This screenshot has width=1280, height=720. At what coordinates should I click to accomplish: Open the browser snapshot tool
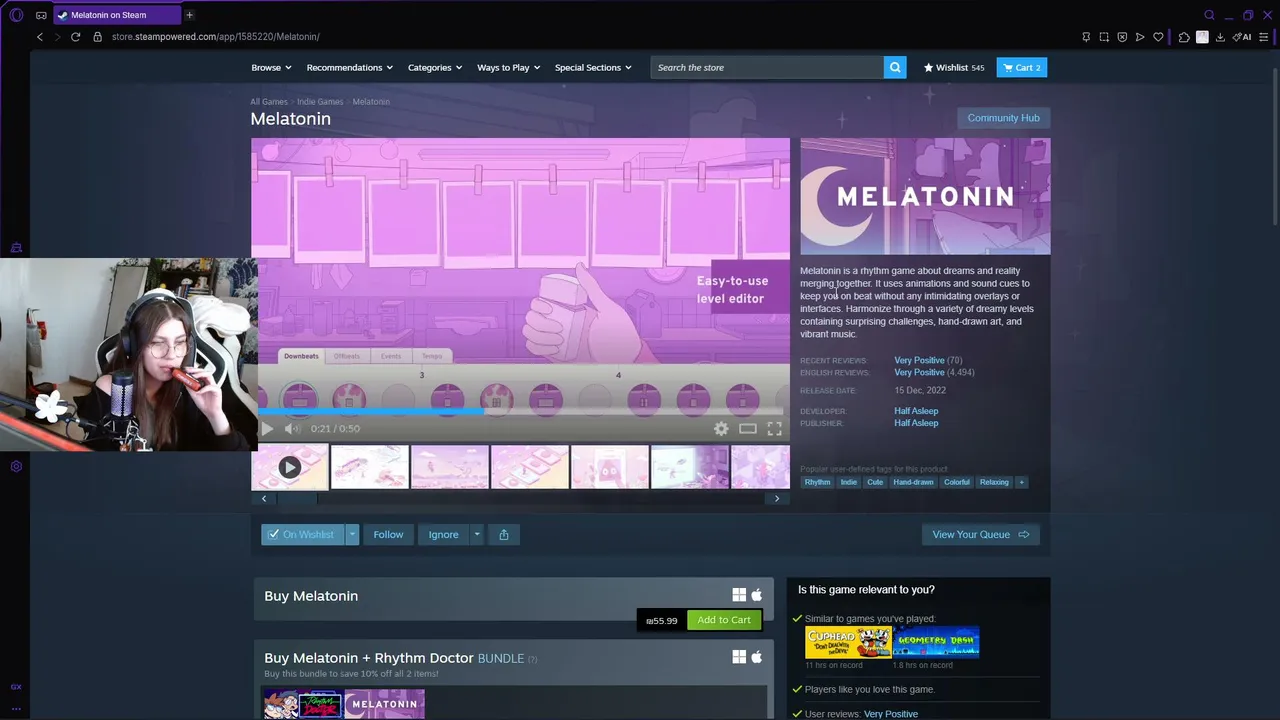[1104, 37]
